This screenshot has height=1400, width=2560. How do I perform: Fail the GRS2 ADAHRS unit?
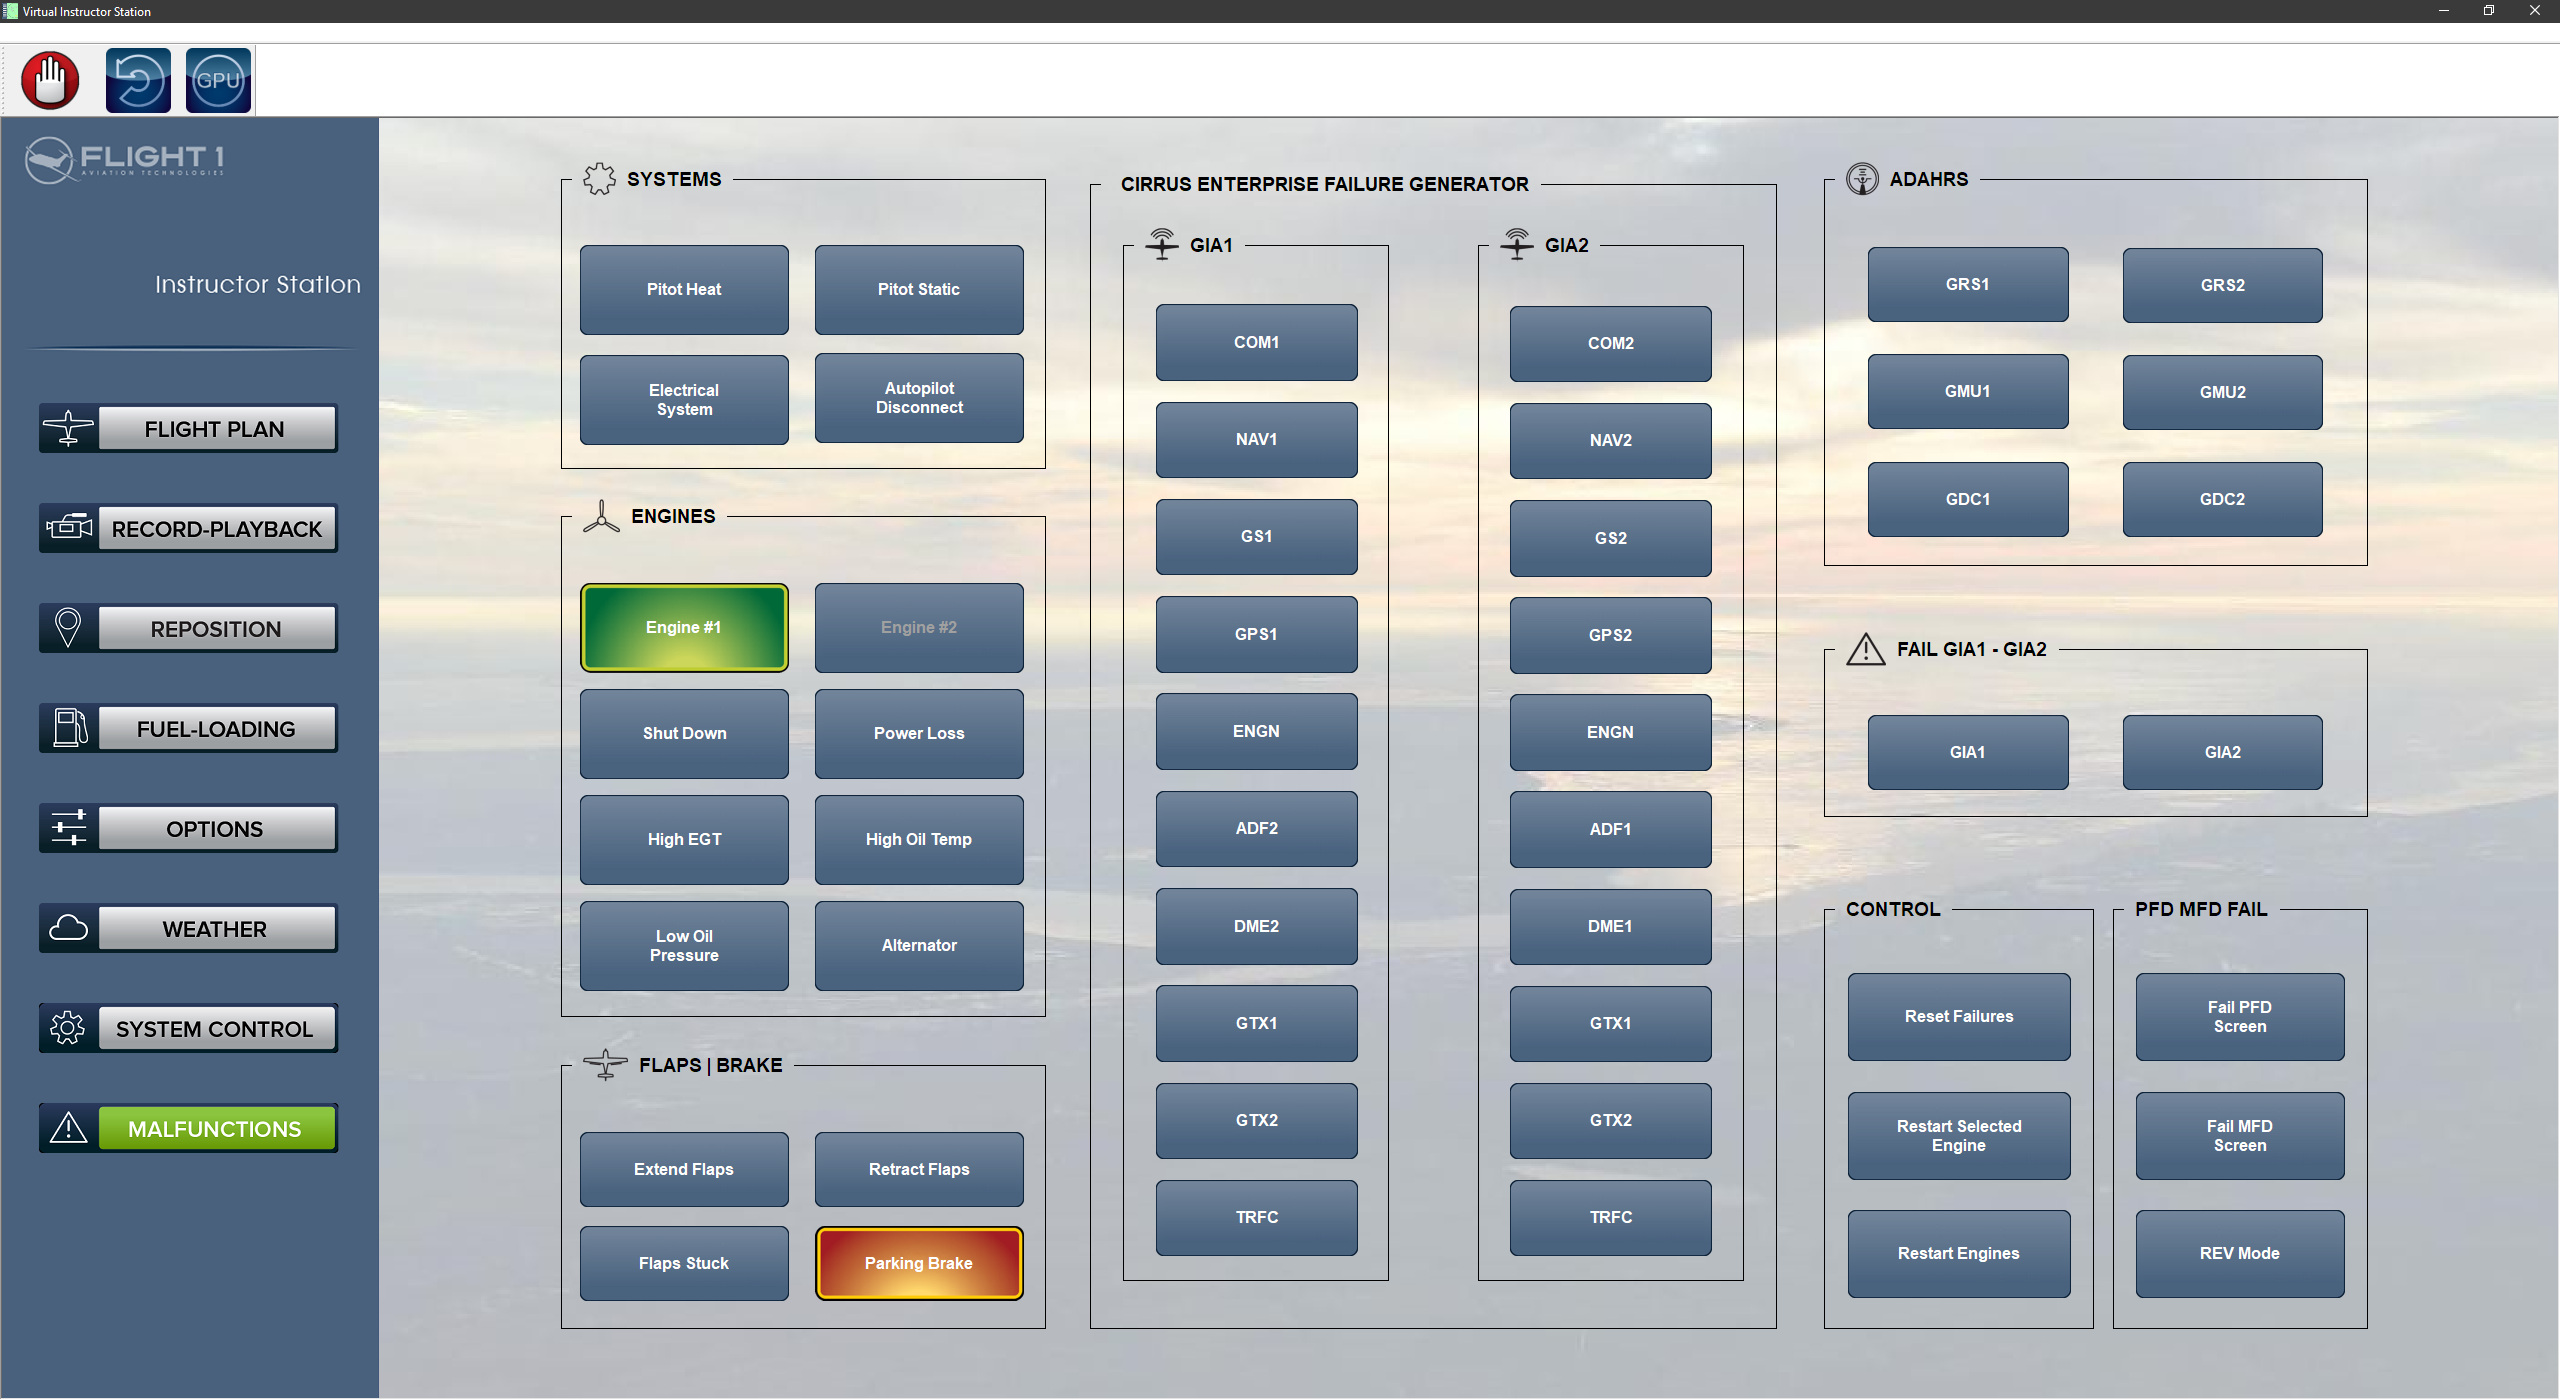coord(2222,285)
